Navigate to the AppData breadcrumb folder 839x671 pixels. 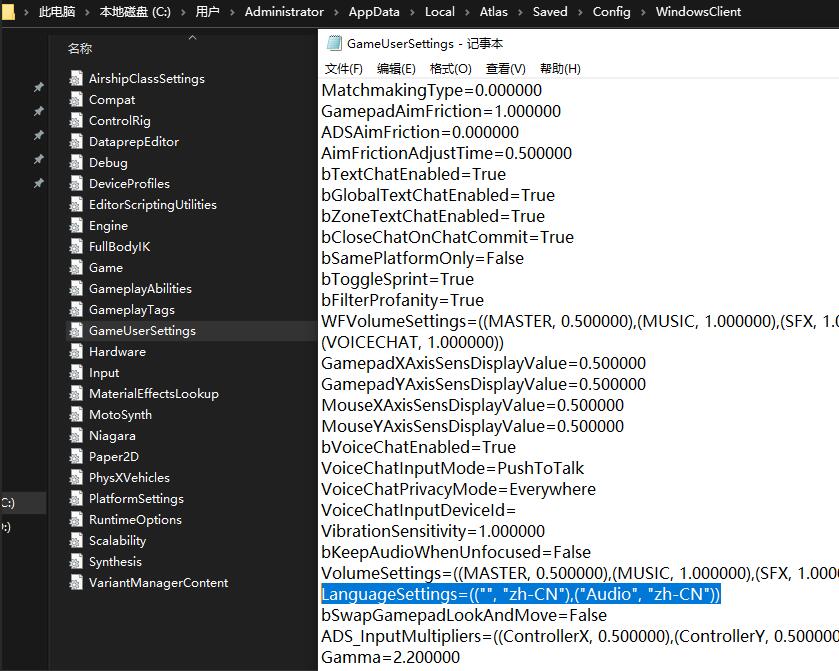(x=374, y=12)
